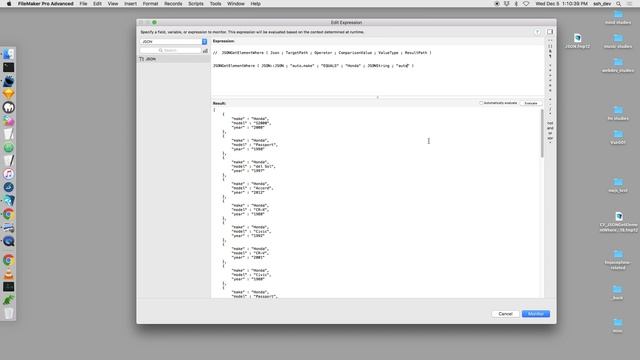Open the MAMP elephant icon in Dock
The width and height of the screenshot is (640, 360).
point(9,107)
